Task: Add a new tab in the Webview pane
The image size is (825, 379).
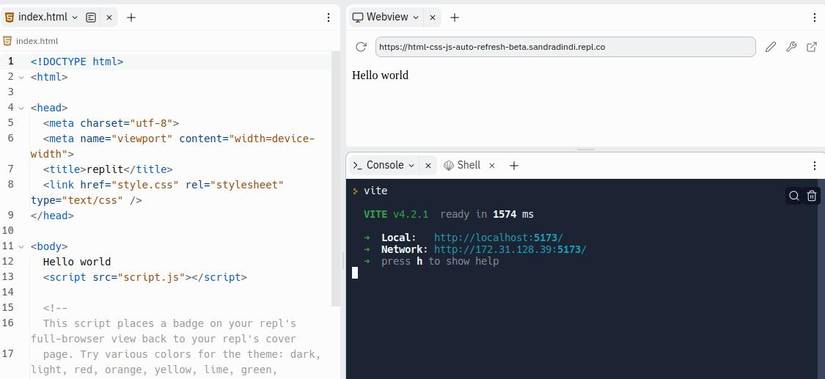Action: 455,17
